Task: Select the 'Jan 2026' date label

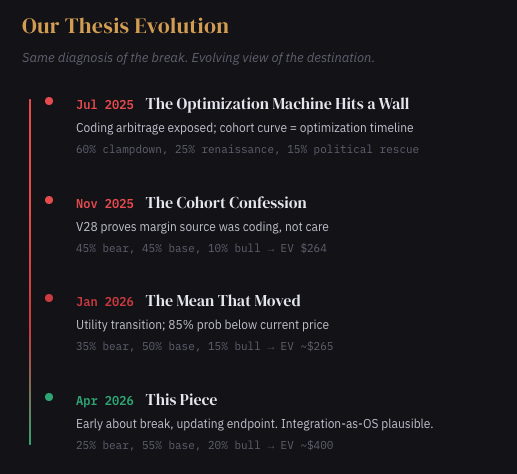Action: pyautogui.click(x=105, y=302)
